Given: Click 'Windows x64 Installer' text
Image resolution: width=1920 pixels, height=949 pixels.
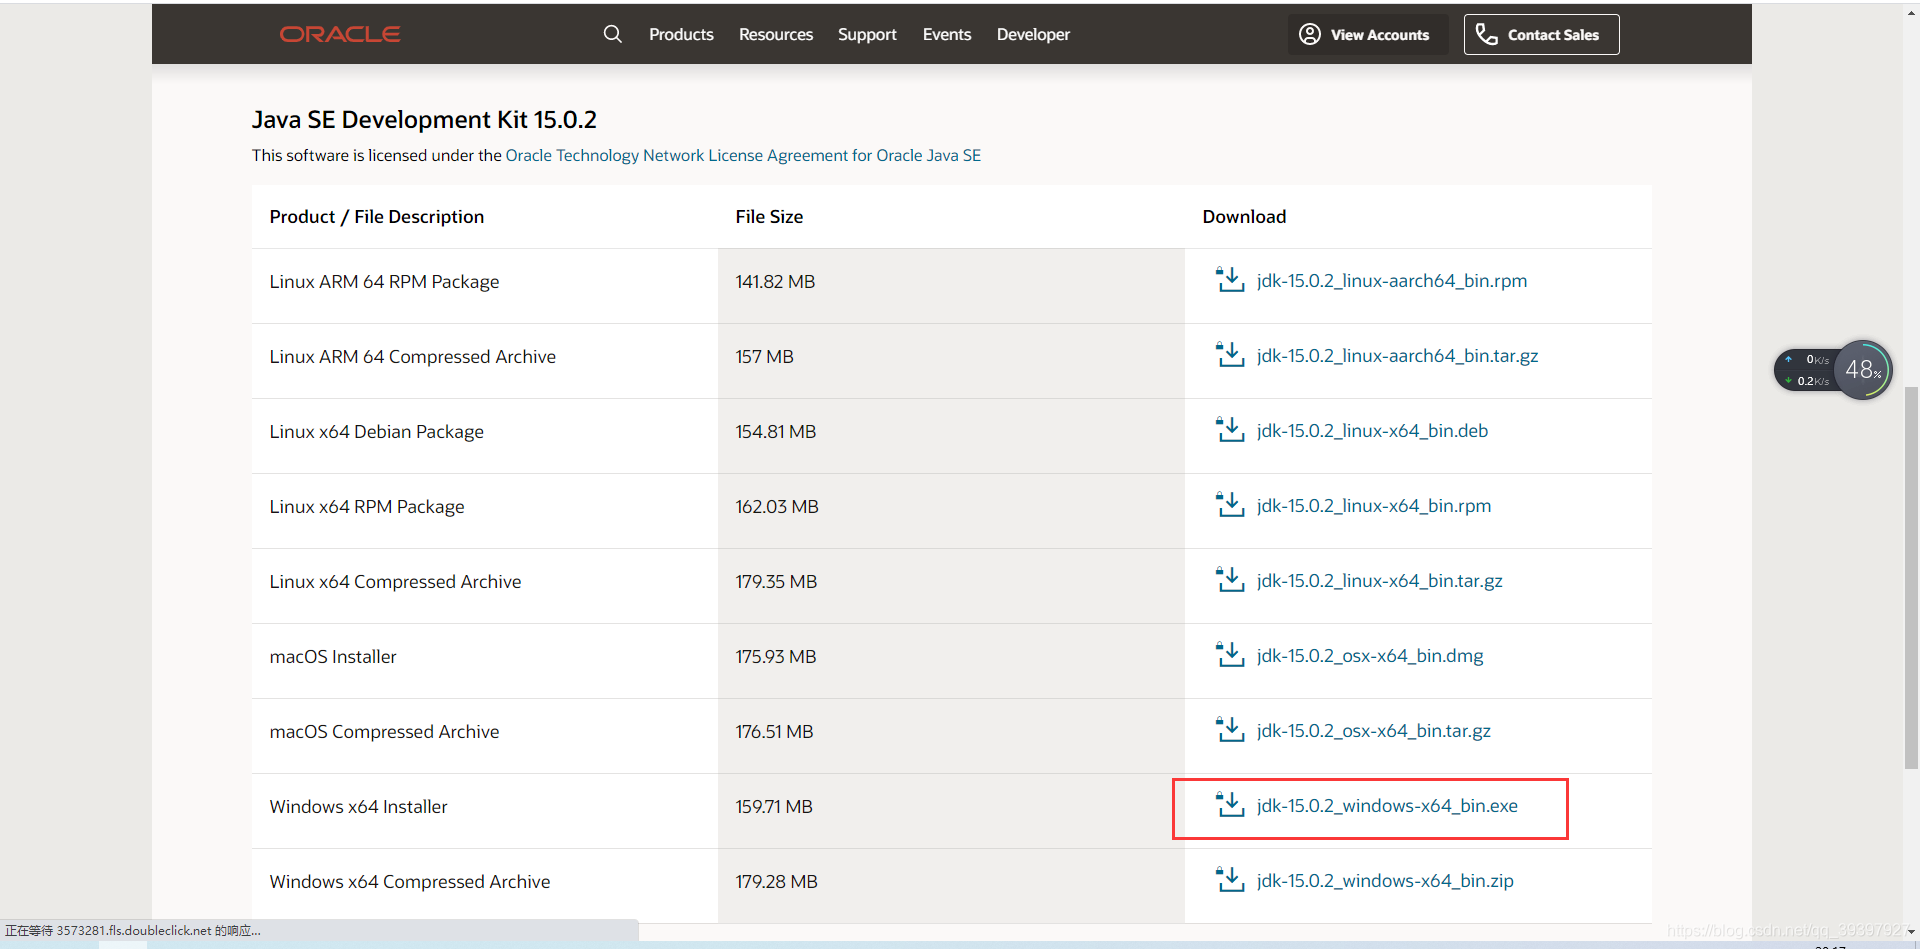Looking at the screenshot, I should (x=358, y=807).
